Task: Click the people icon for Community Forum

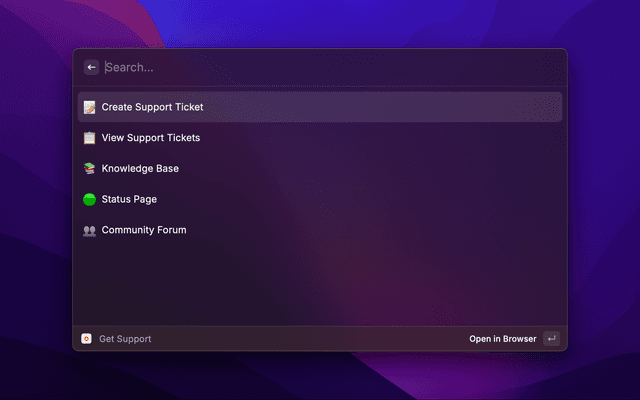Action: (89, 231)
